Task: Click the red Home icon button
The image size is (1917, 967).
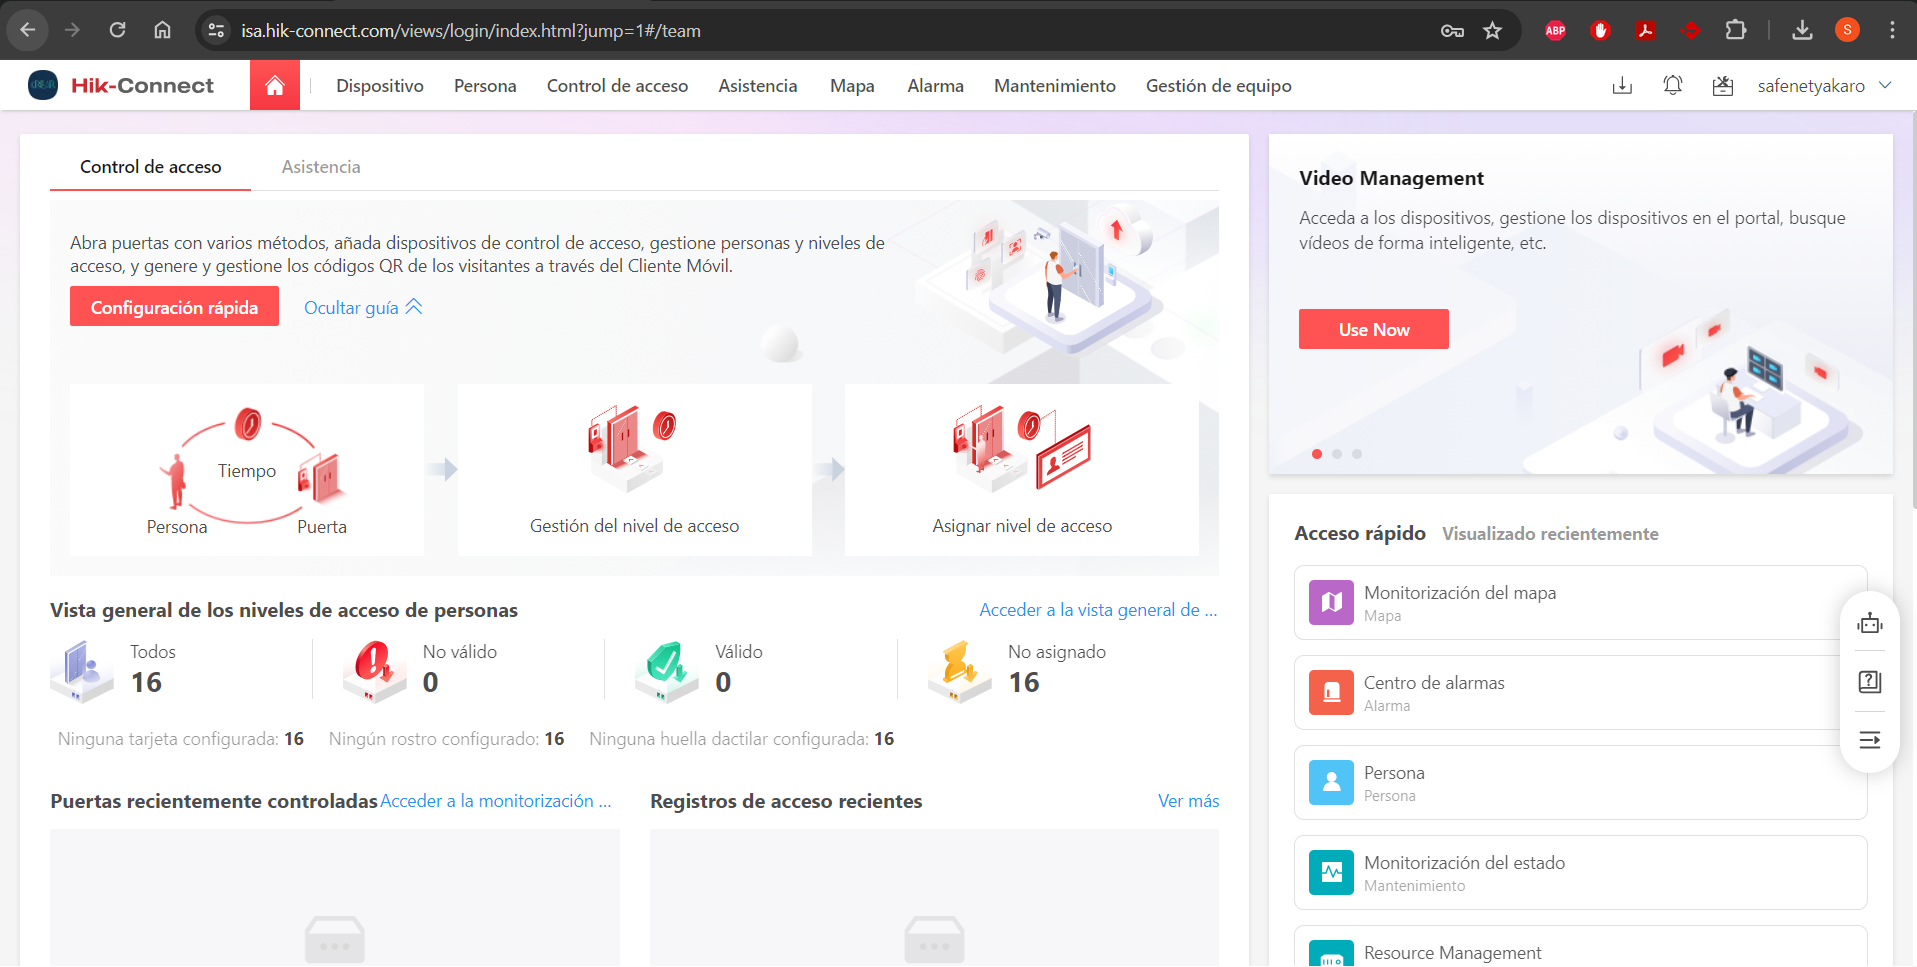Action: point(275,86)
